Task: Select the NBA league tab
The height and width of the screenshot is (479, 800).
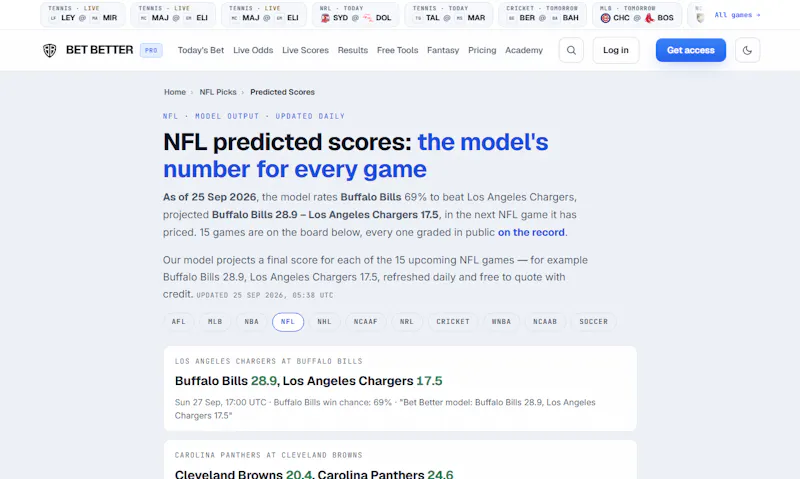Action: point(252,322)
